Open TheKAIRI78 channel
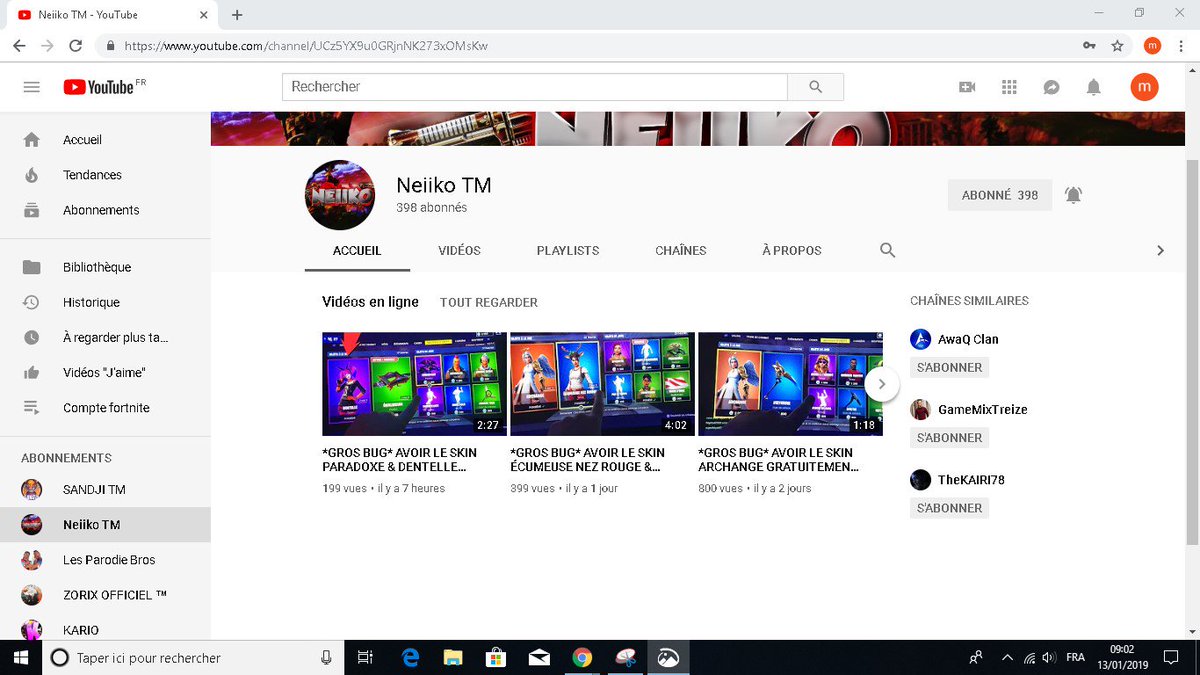 coord(971,480)
